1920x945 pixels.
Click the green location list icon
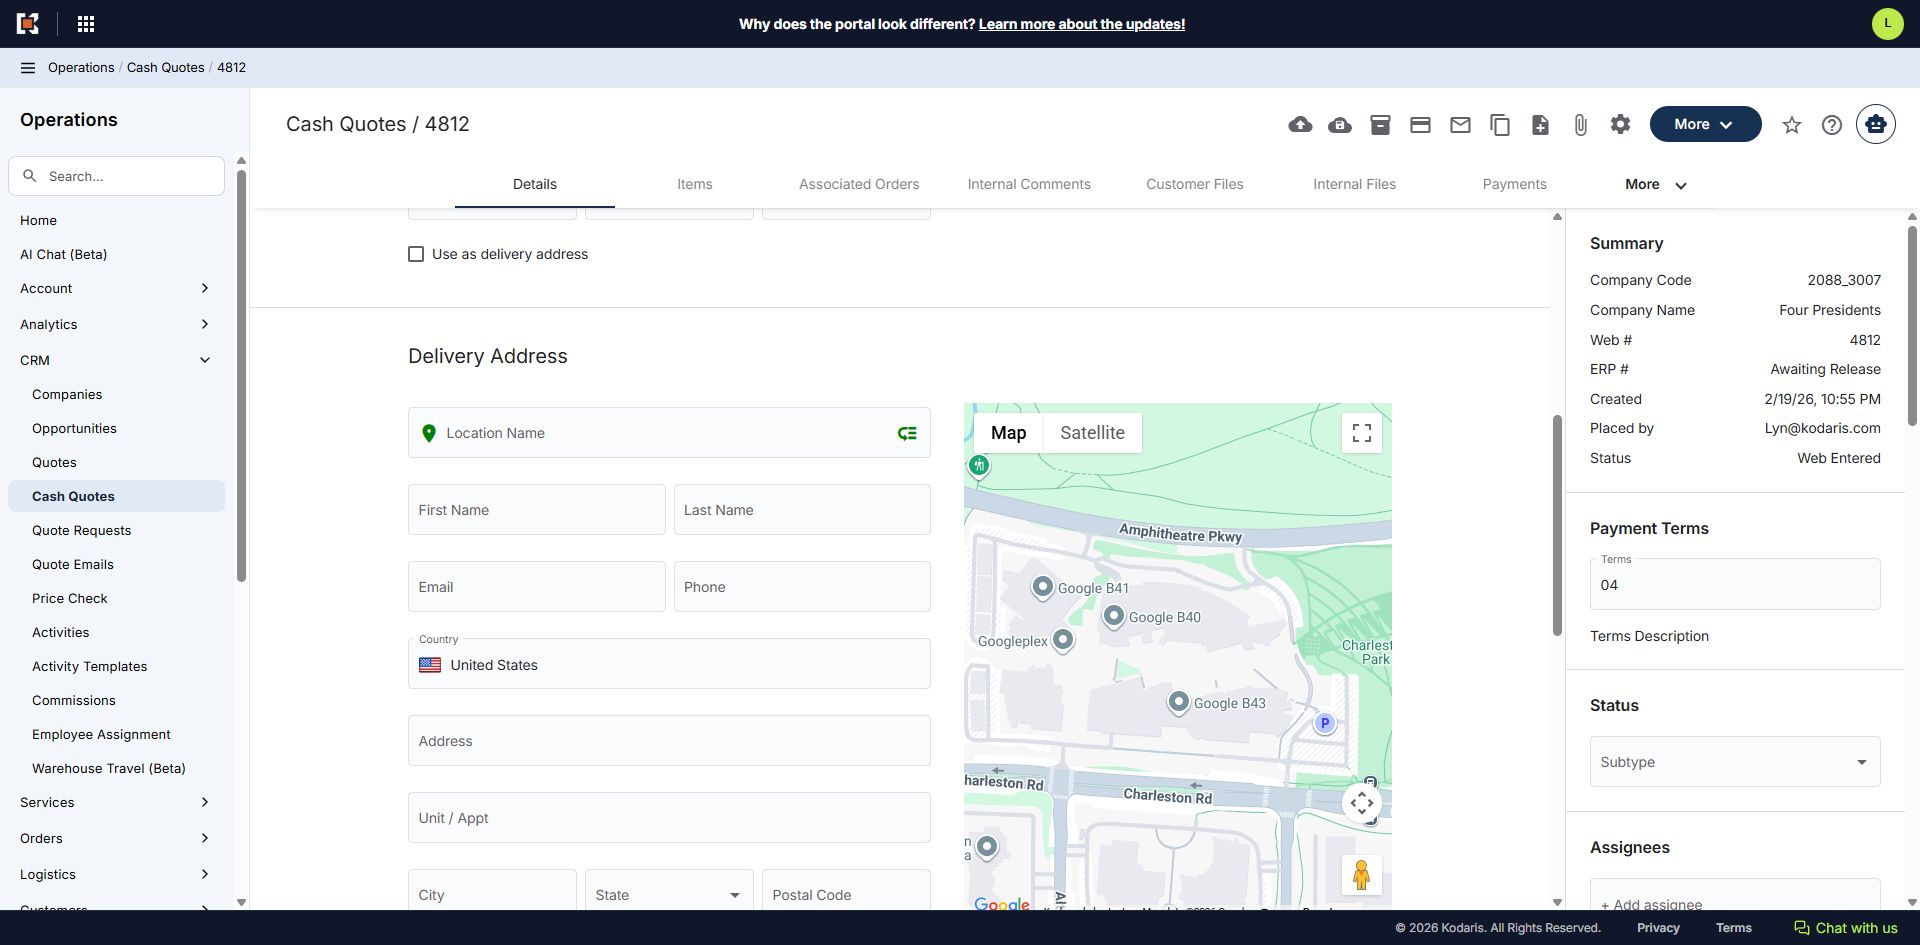click(x=907, y=433)
